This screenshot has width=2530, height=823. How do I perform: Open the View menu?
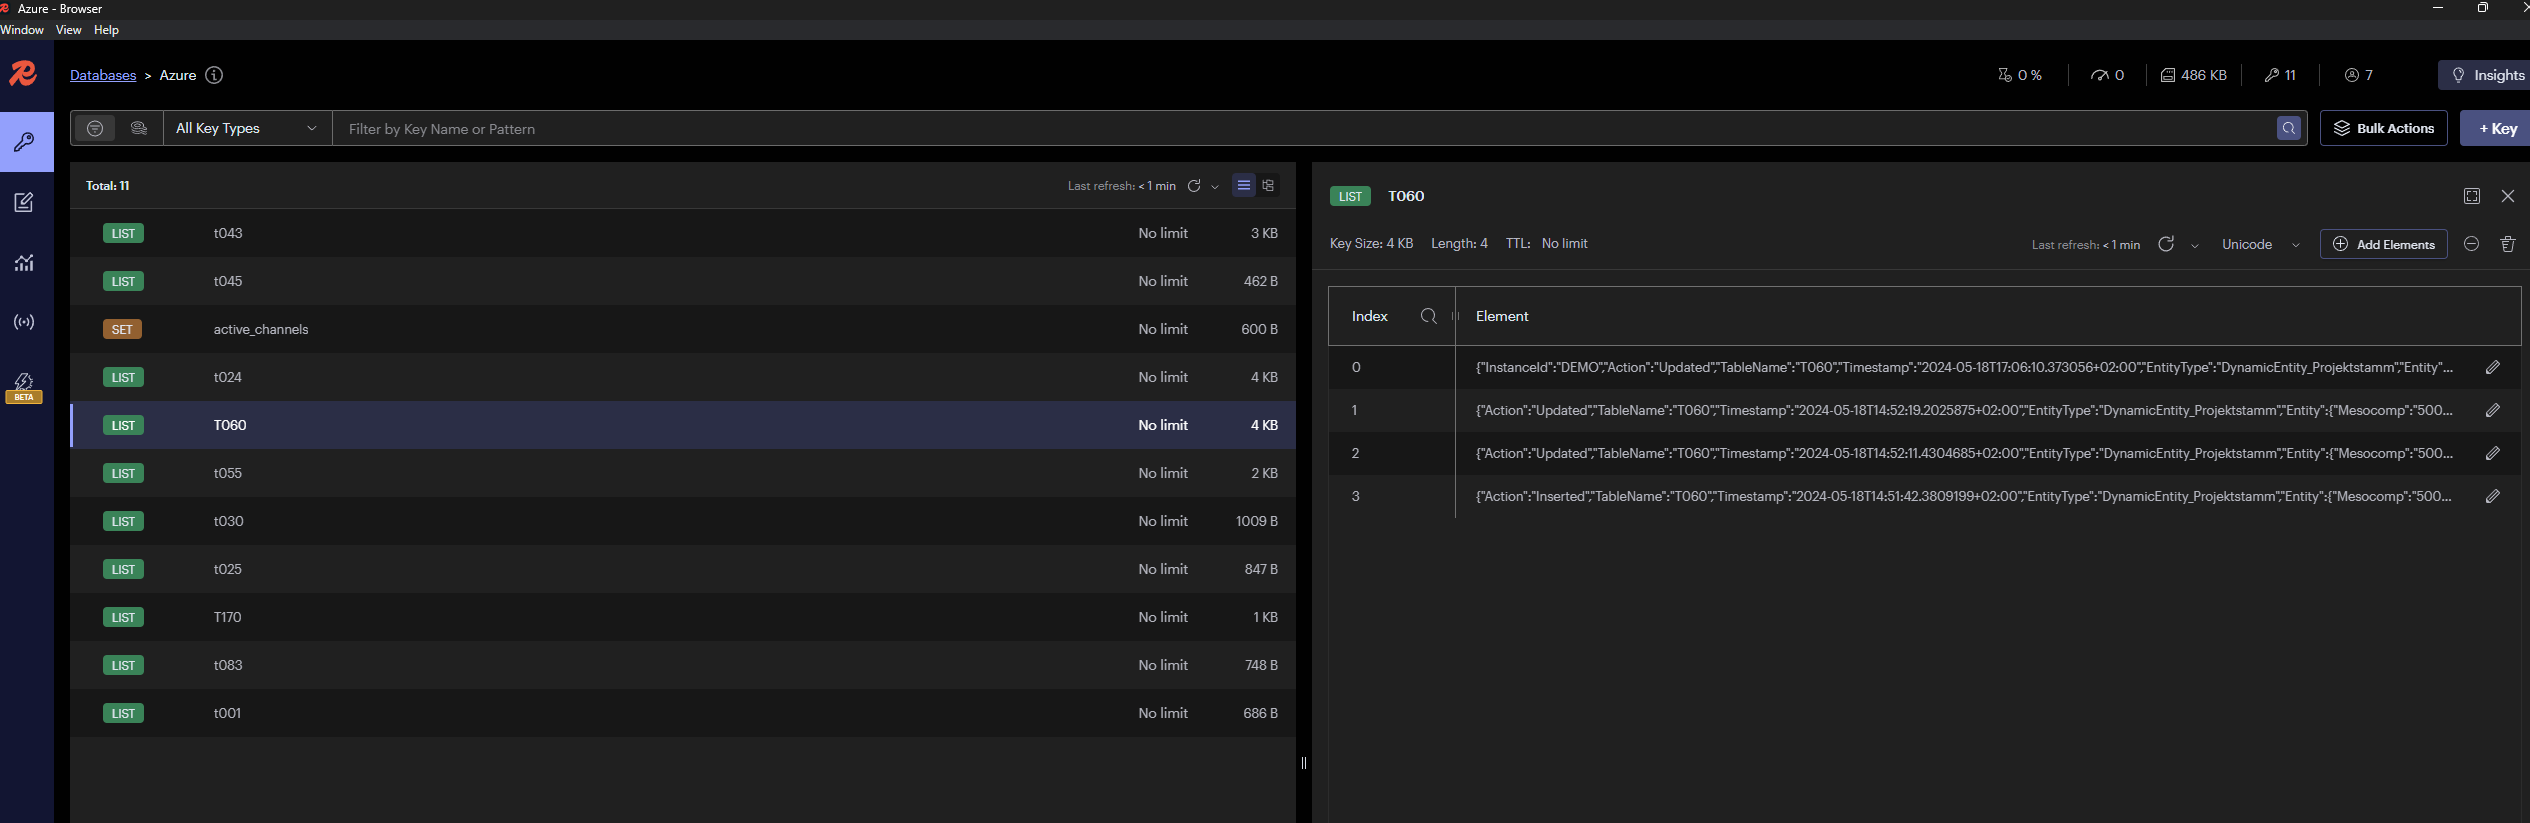coord(68,30)
